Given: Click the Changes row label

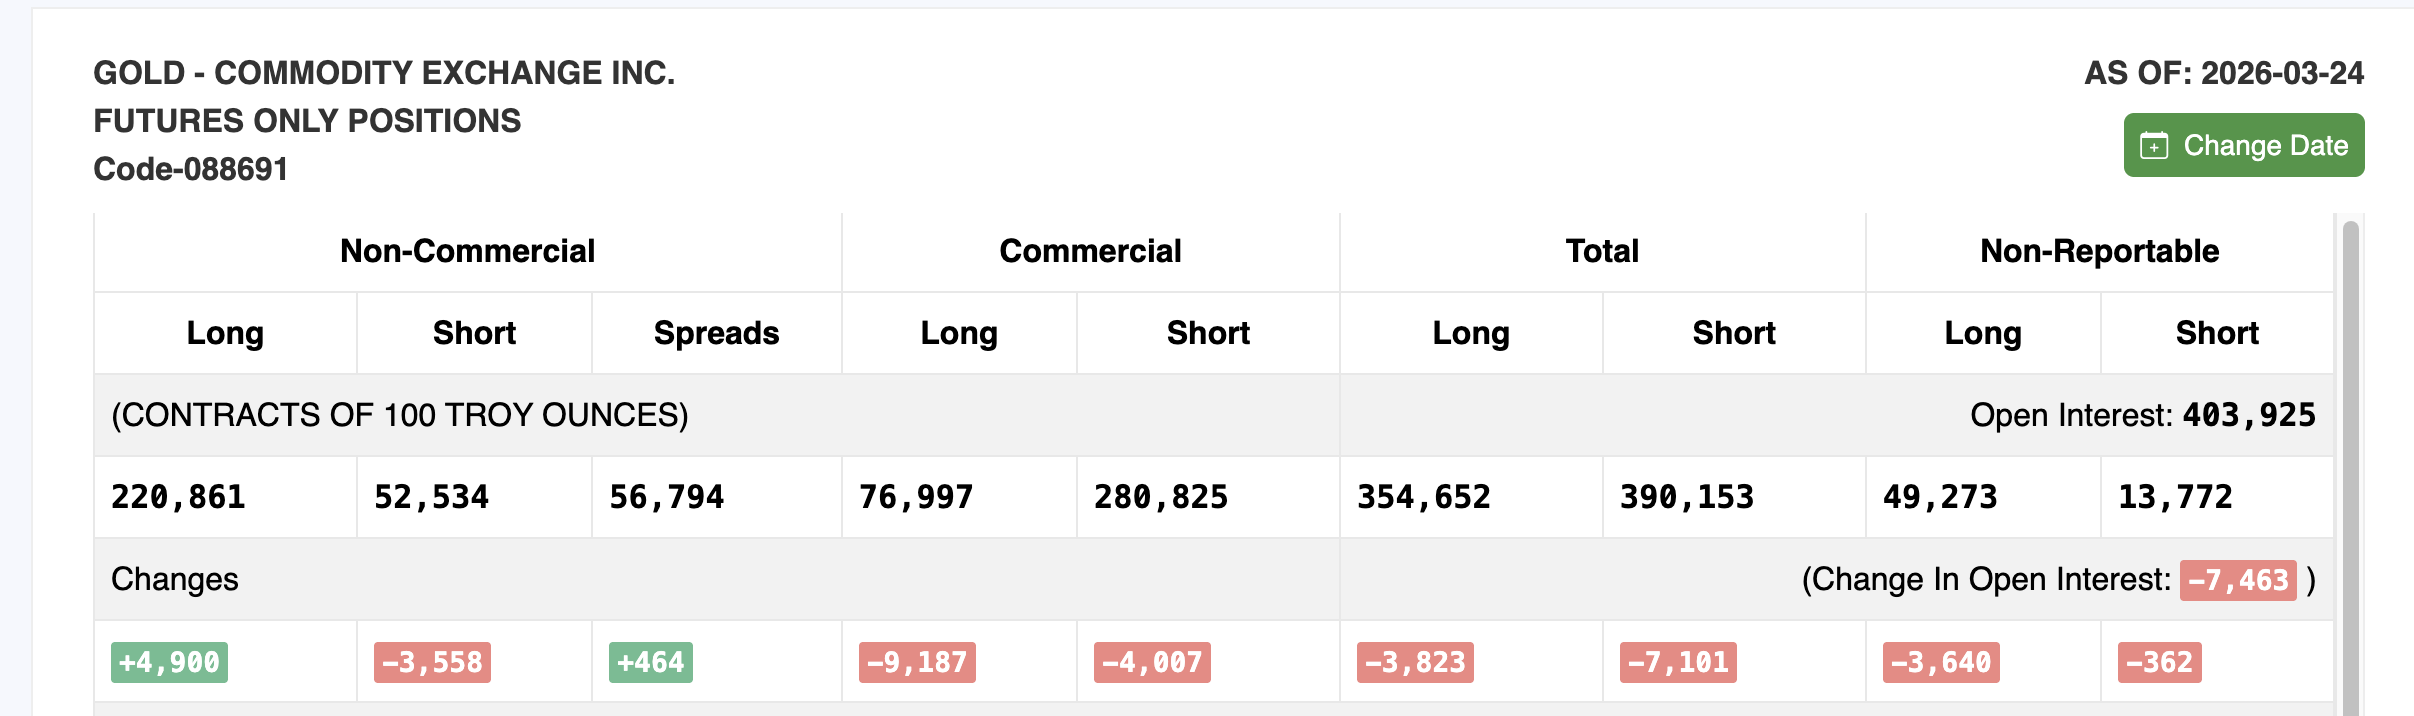Looking at the screenshot, I should [x=174, y=579].
